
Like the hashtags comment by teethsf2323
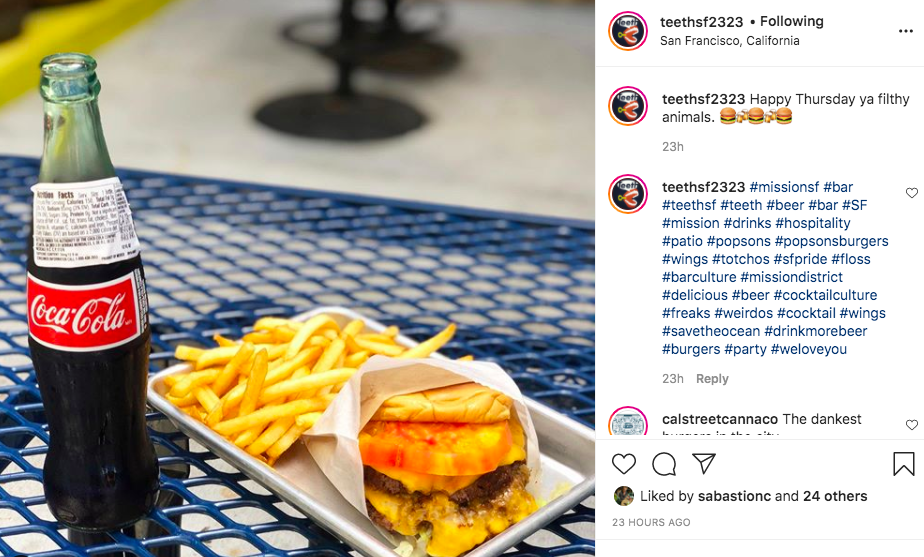pyautogui.click(x=912, y=193)
